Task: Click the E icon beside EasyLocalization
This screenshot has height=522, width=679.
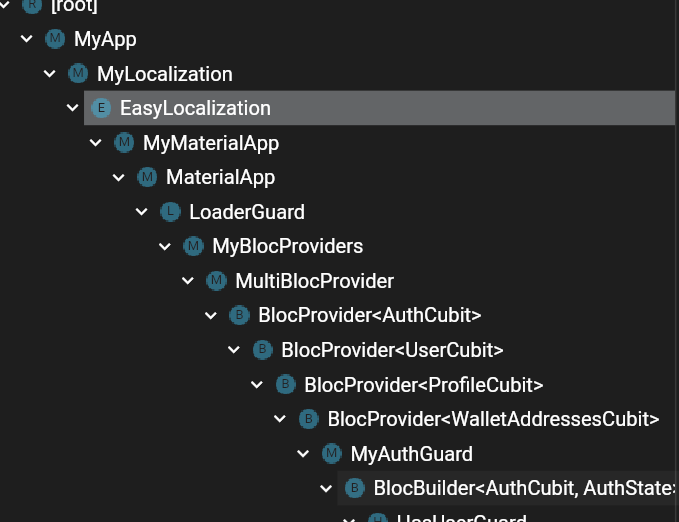Action: click(101, 108)
